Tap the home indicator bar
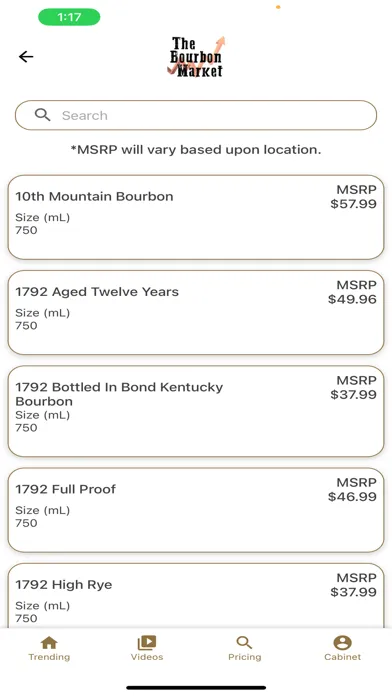Image resolution: width=392 pixels, height=696 pixels. click(x=196, y=688)
